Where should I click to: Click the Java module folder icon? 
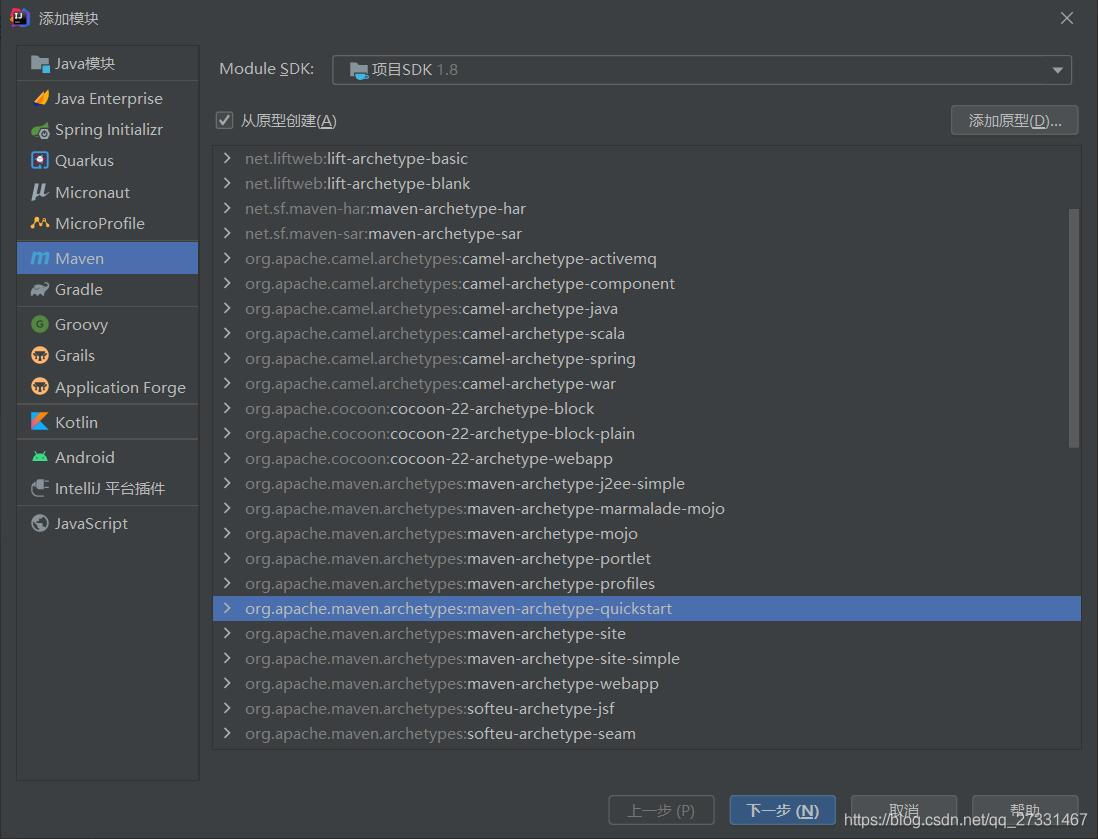pos(40,64)
